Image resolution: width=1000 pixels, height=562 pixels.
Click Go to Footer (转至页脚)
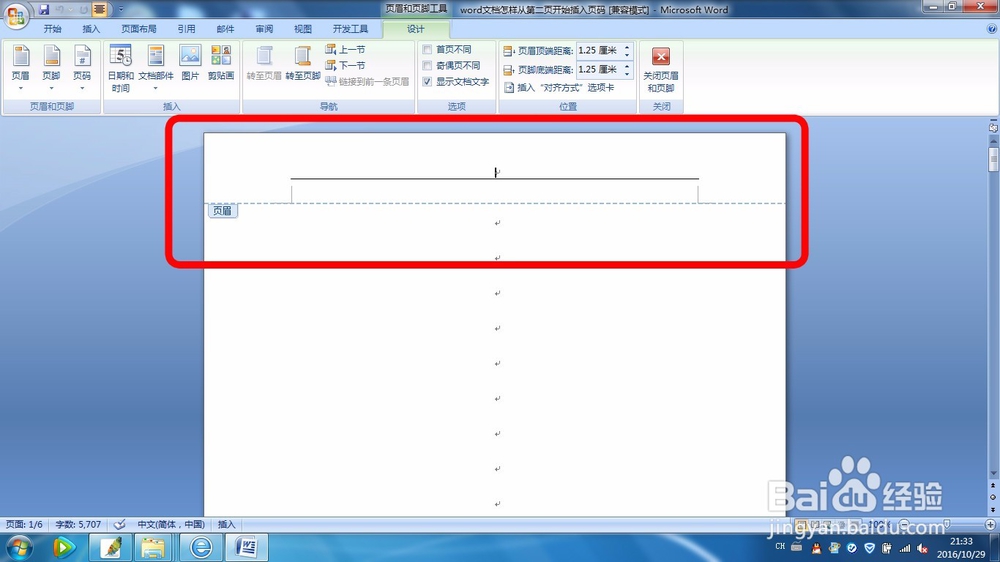click(x=302, y=63)
